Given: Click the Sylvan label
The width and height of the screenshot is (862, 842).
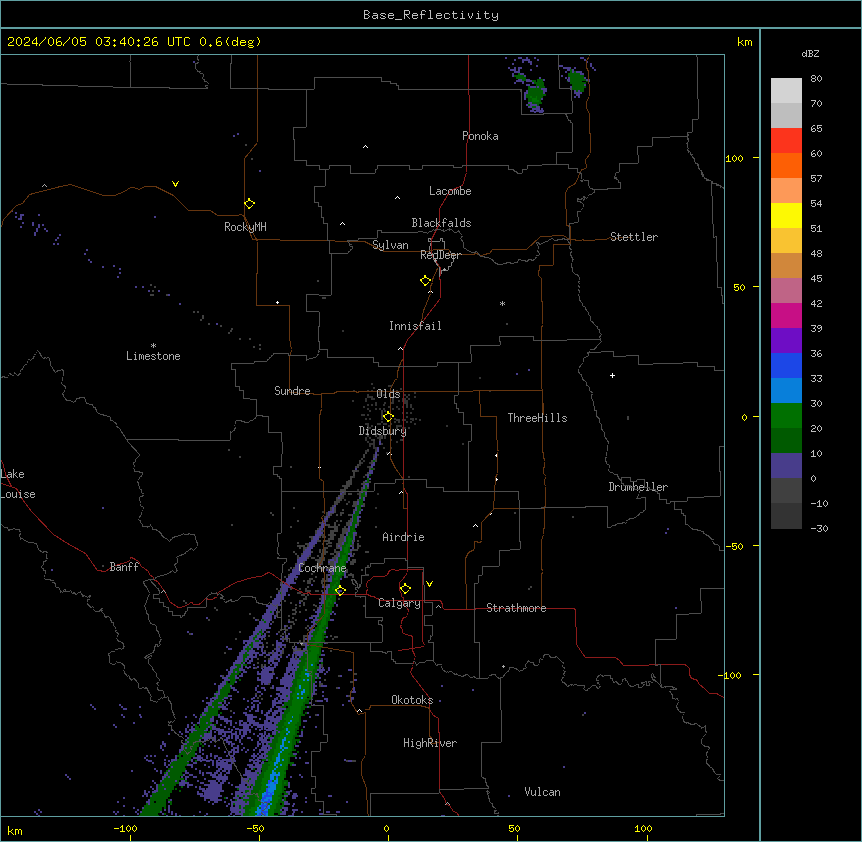Looking at the screenshot, I should coord(390,245).
